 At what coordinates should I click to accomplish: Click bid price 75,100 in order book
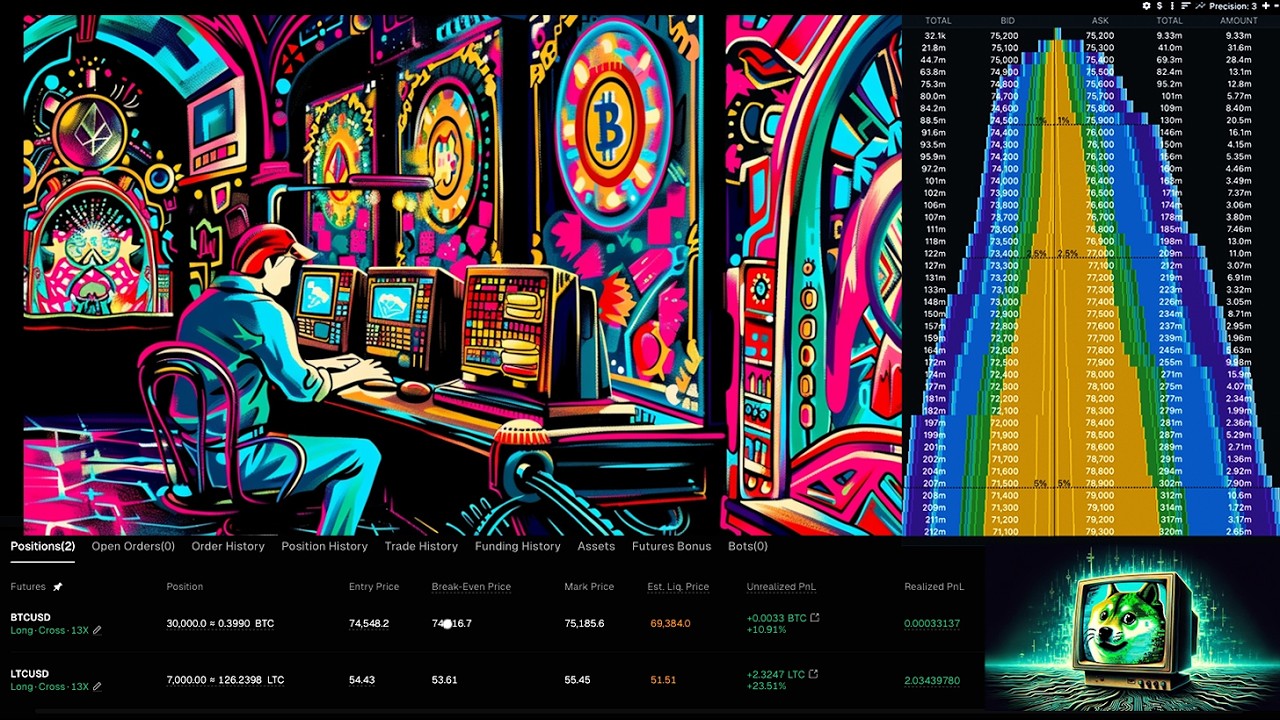[x=1004, y=48]
